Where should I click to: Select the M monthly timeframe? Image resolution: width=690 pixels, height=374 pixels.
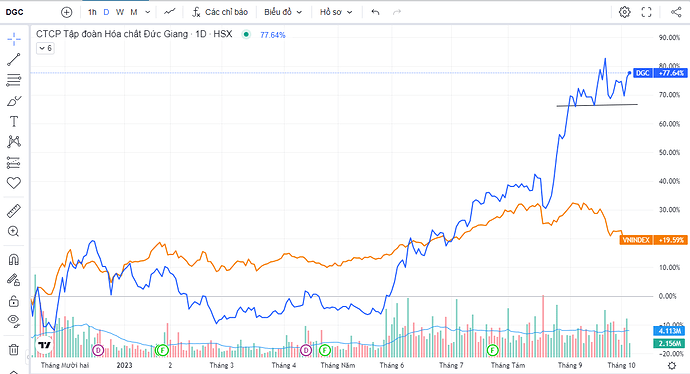[x=134, y=12]
